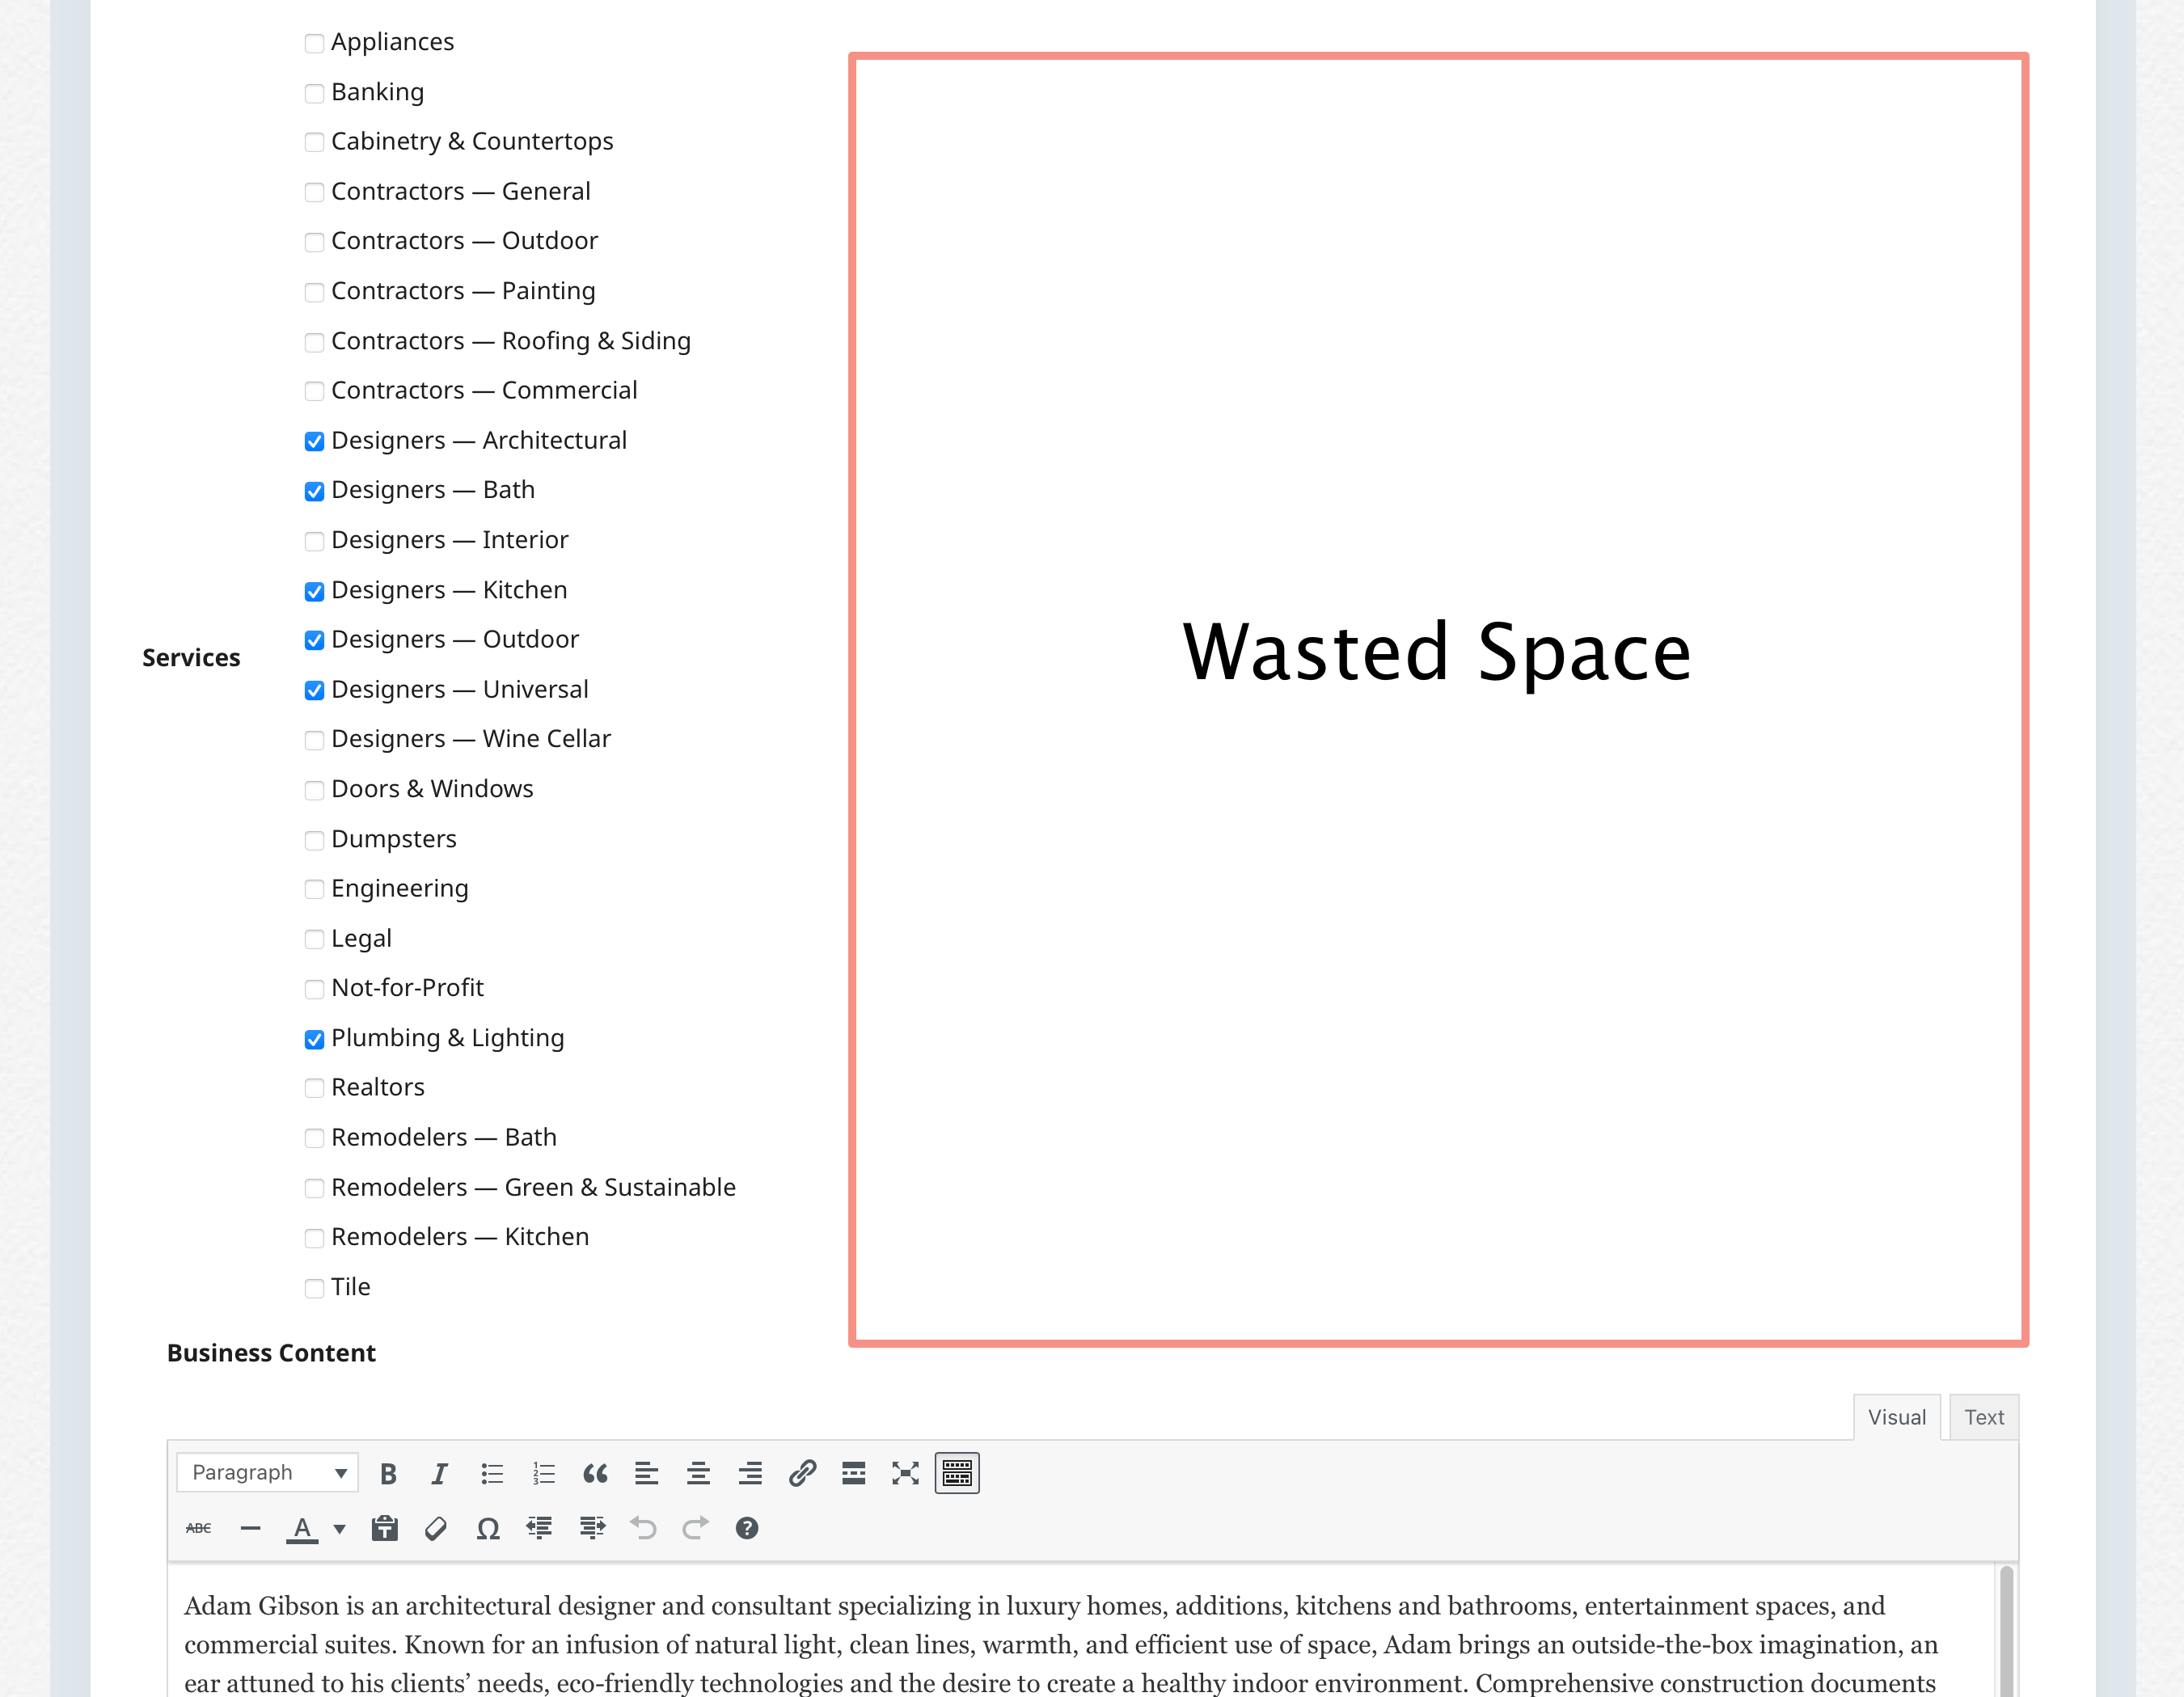Insert a bulleted list
Viewport: 2184px width, 1697px height.
tap(491, 1473)
